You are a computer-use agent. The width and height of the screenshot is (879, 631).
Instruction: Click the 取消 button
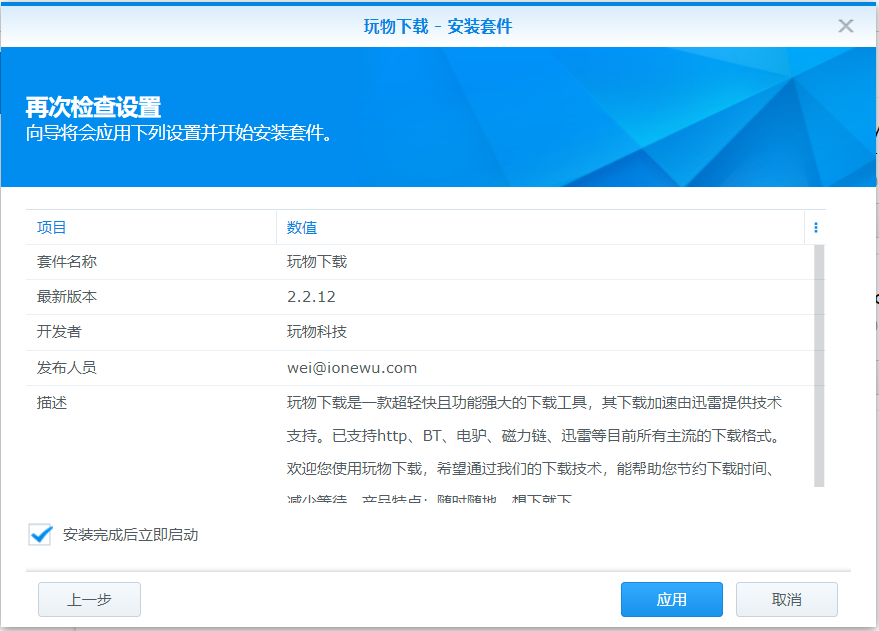(x=787, y=600)
